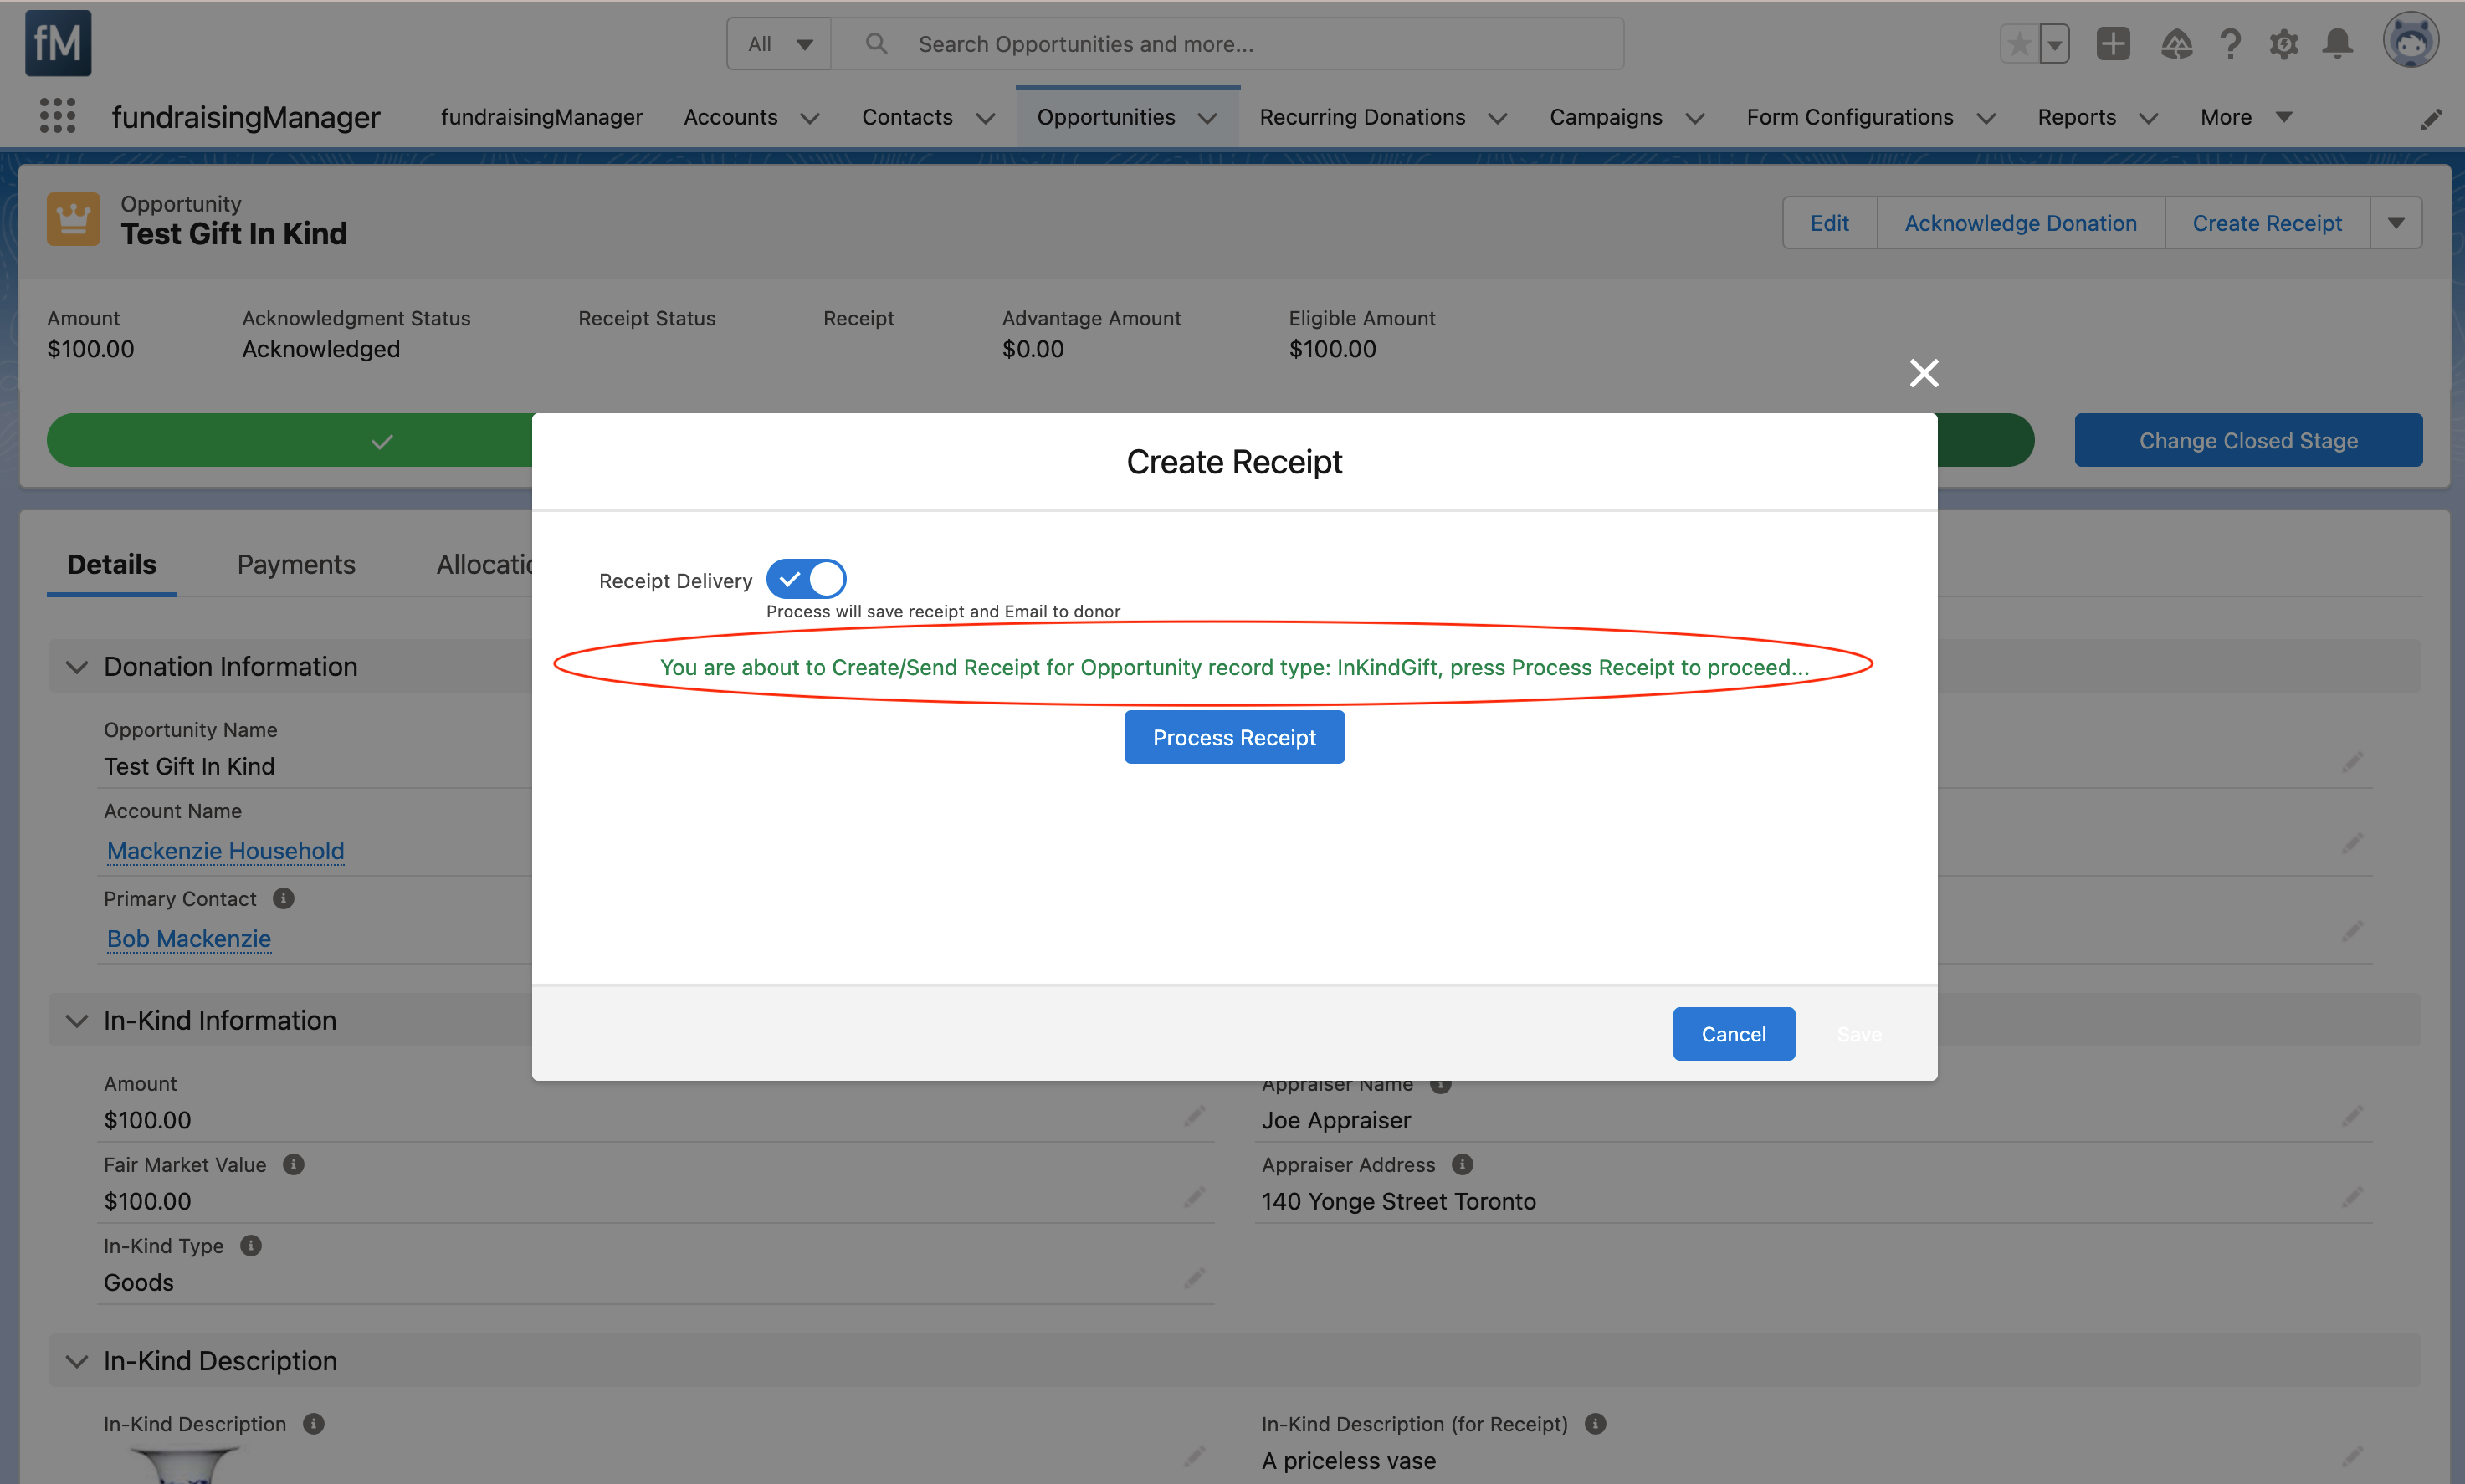Viewport: 2465px width, 1484px height.
Task: Close the Create Receipt dialog with X
Action: click(x=1923, y=373)
